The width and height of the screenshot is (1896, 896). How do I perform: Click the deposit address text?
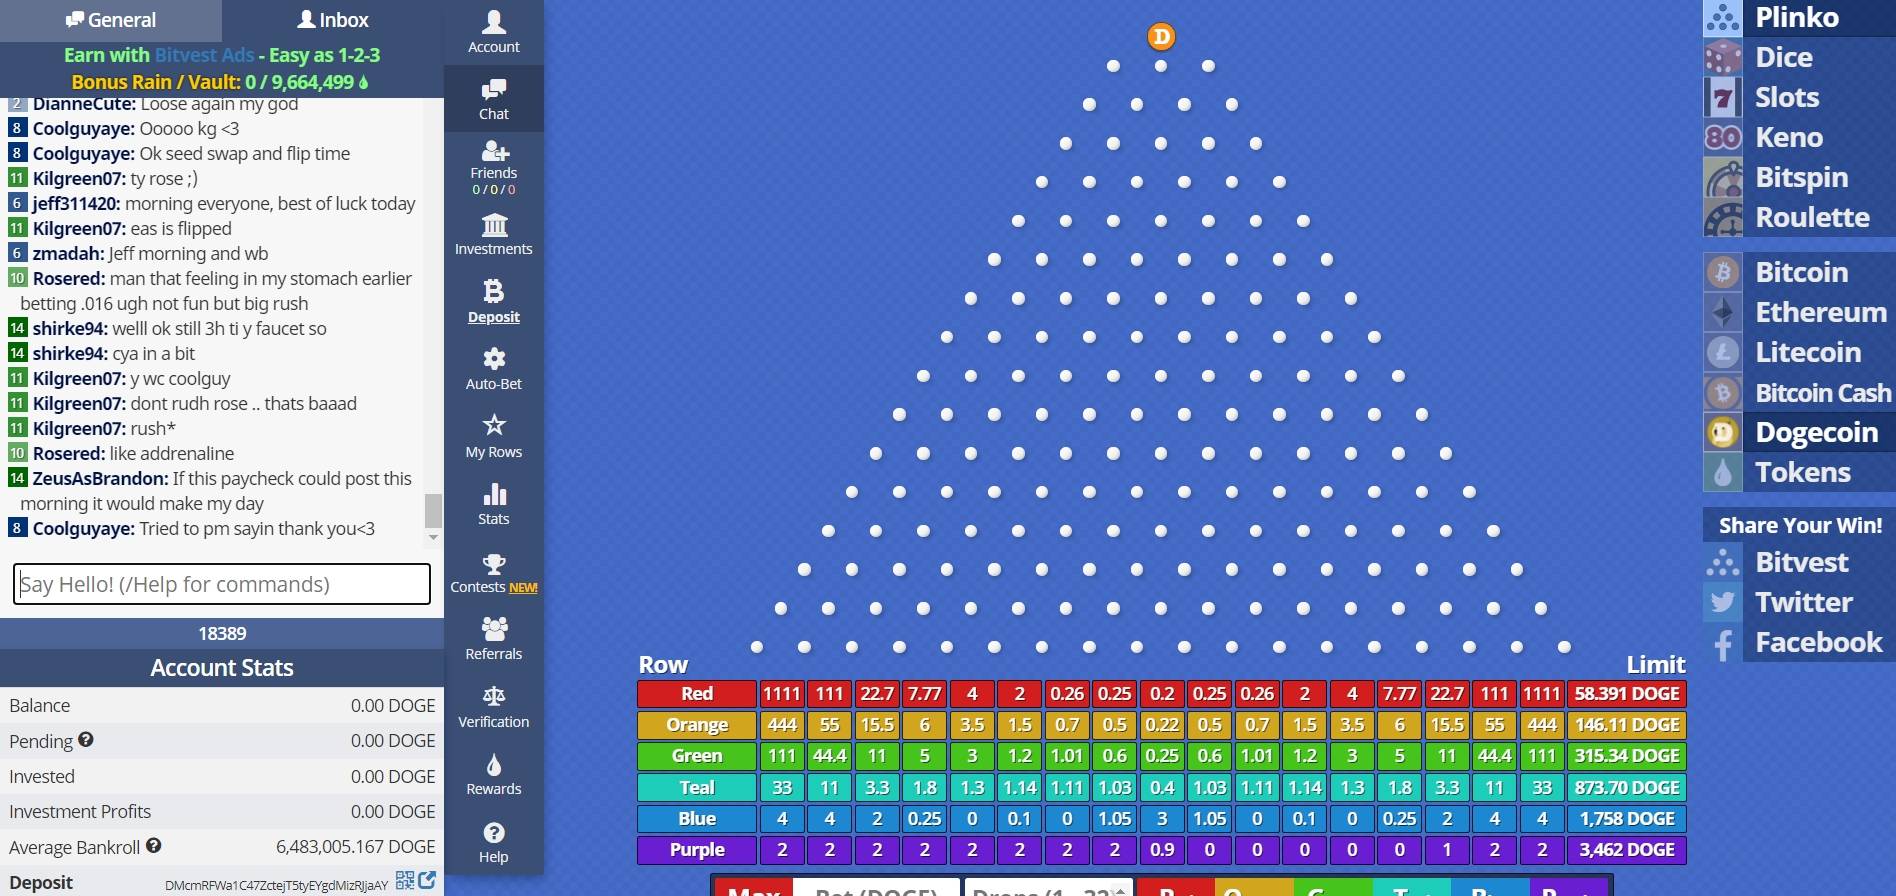[x=276, y=885]
